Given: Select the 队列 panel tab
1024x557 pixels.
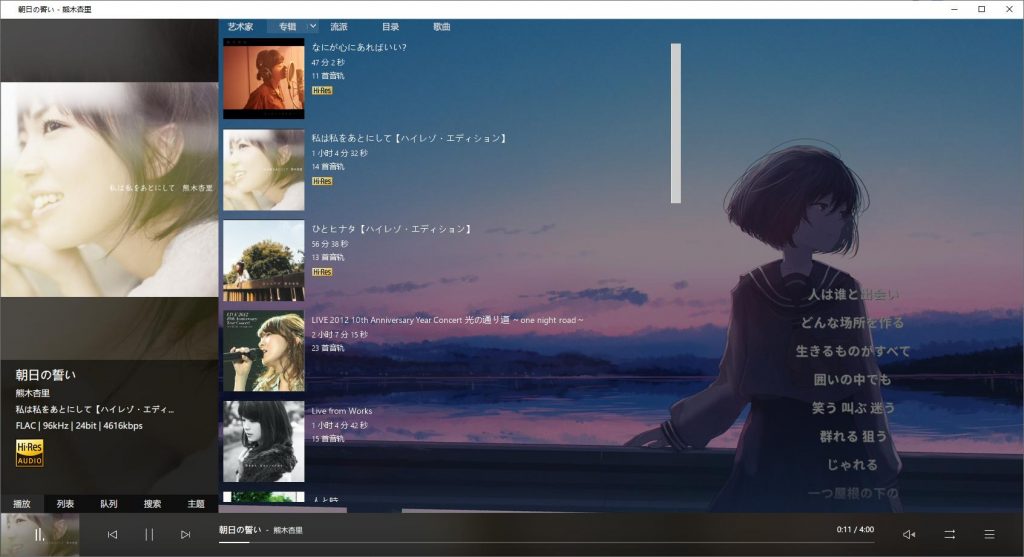Looking at the screenshot, I should coord(109,503).
